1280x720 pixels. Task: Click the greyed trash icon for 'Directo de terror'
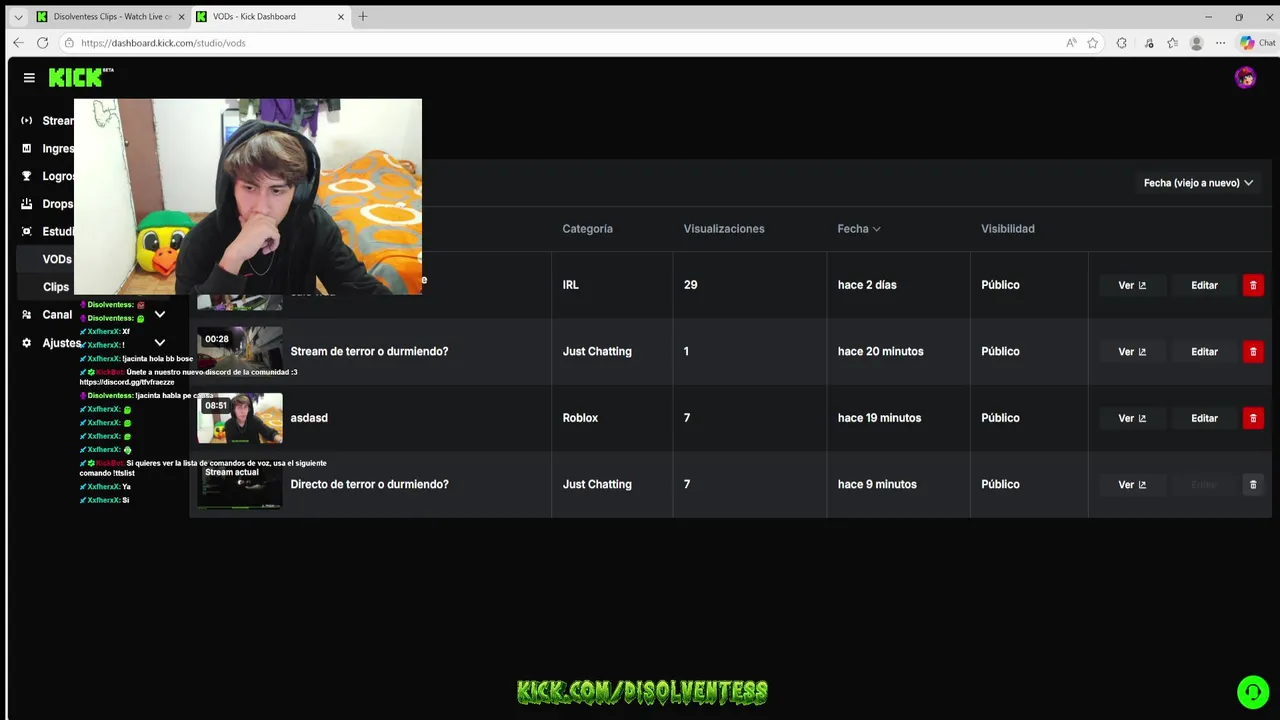point(1253,484)
